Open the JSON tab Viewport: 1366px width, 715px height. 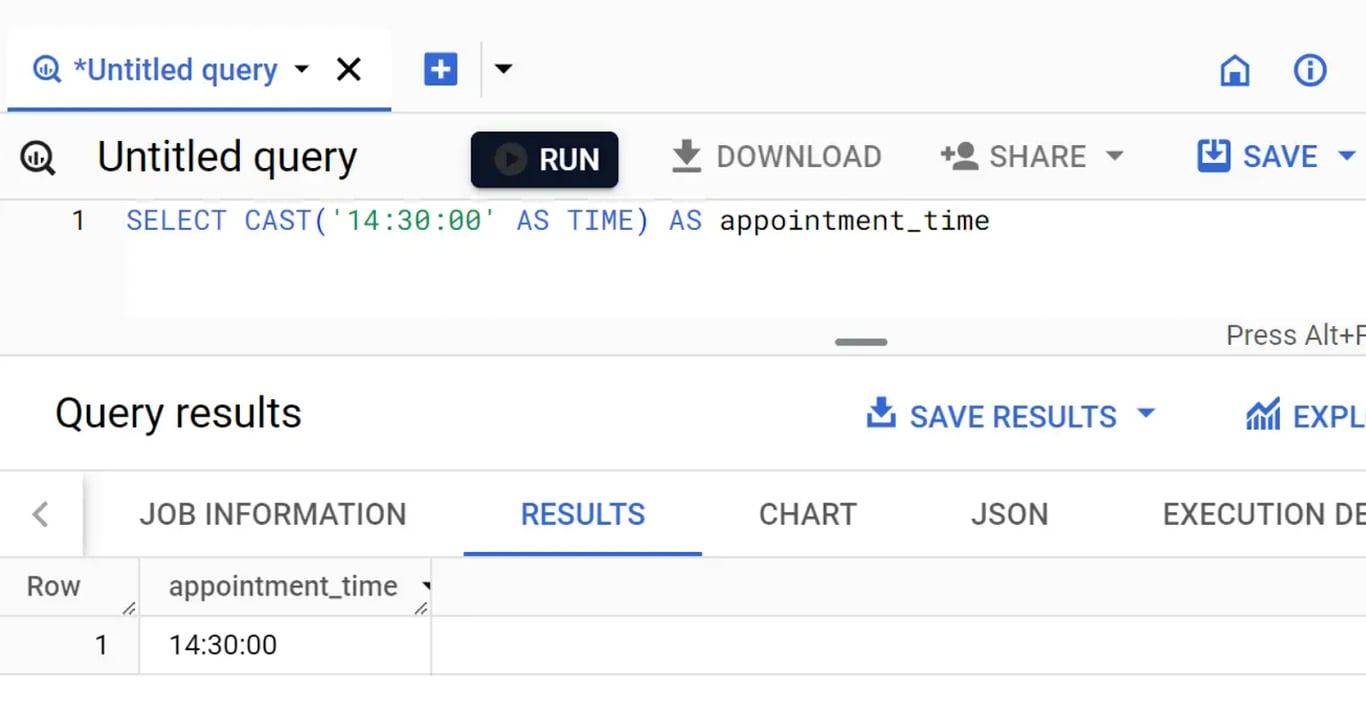tap(1010, 514)
